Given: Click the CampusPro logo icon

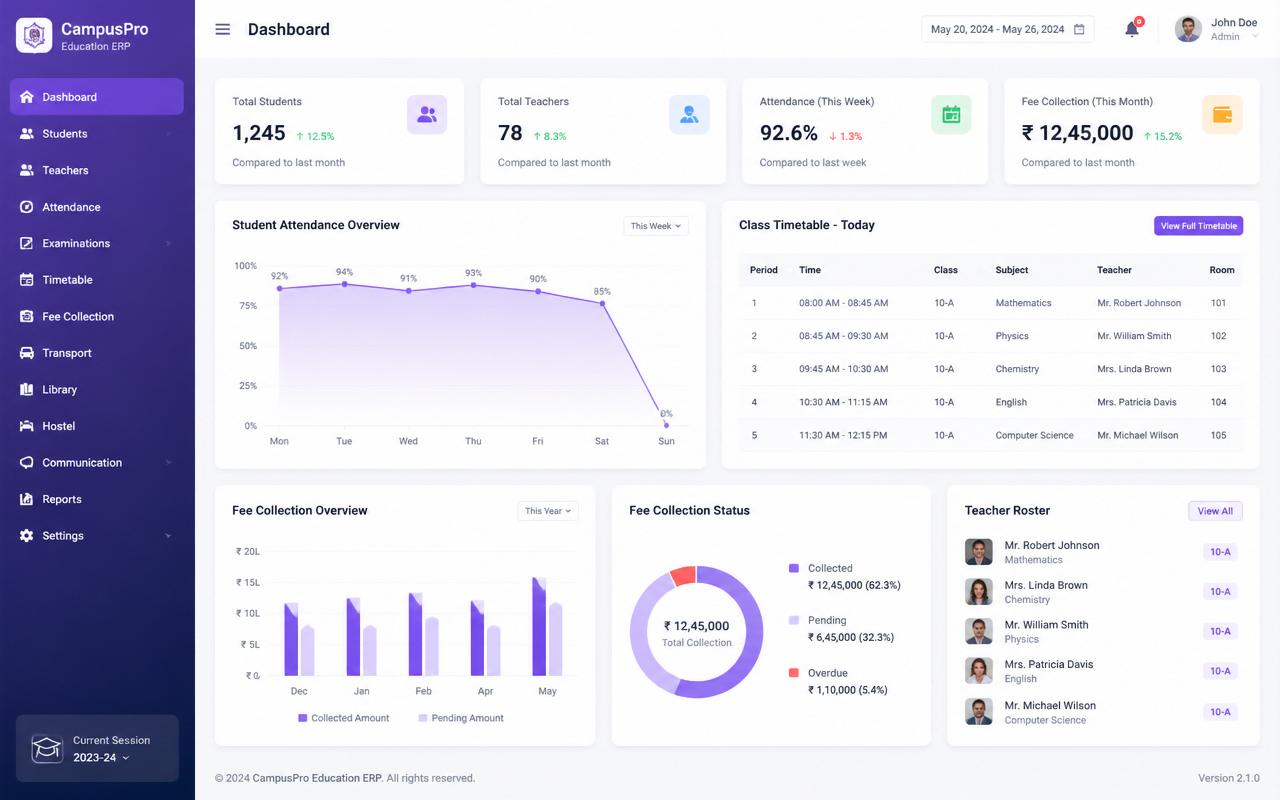Looking at the screenshot, I should (x=34, y=35).
